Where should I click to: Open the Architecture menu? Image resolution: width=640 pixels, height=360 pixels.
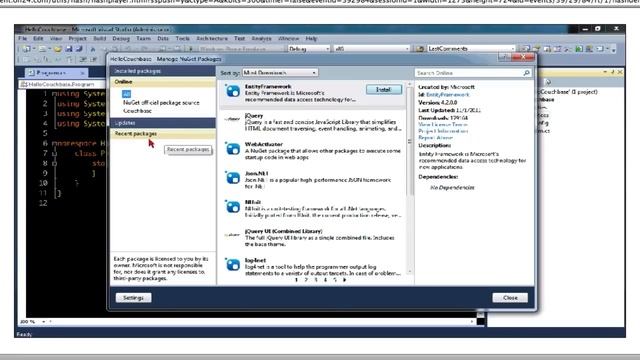tap(212, 38)
